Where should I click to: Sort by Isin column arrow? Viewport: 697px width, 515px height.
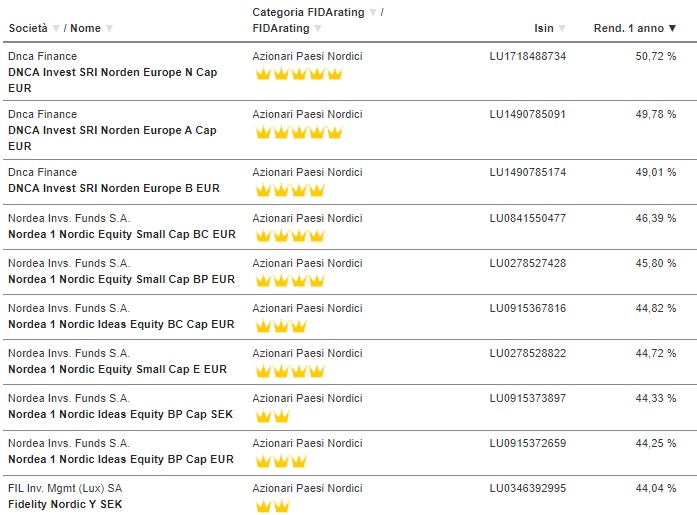click(562, 28)
